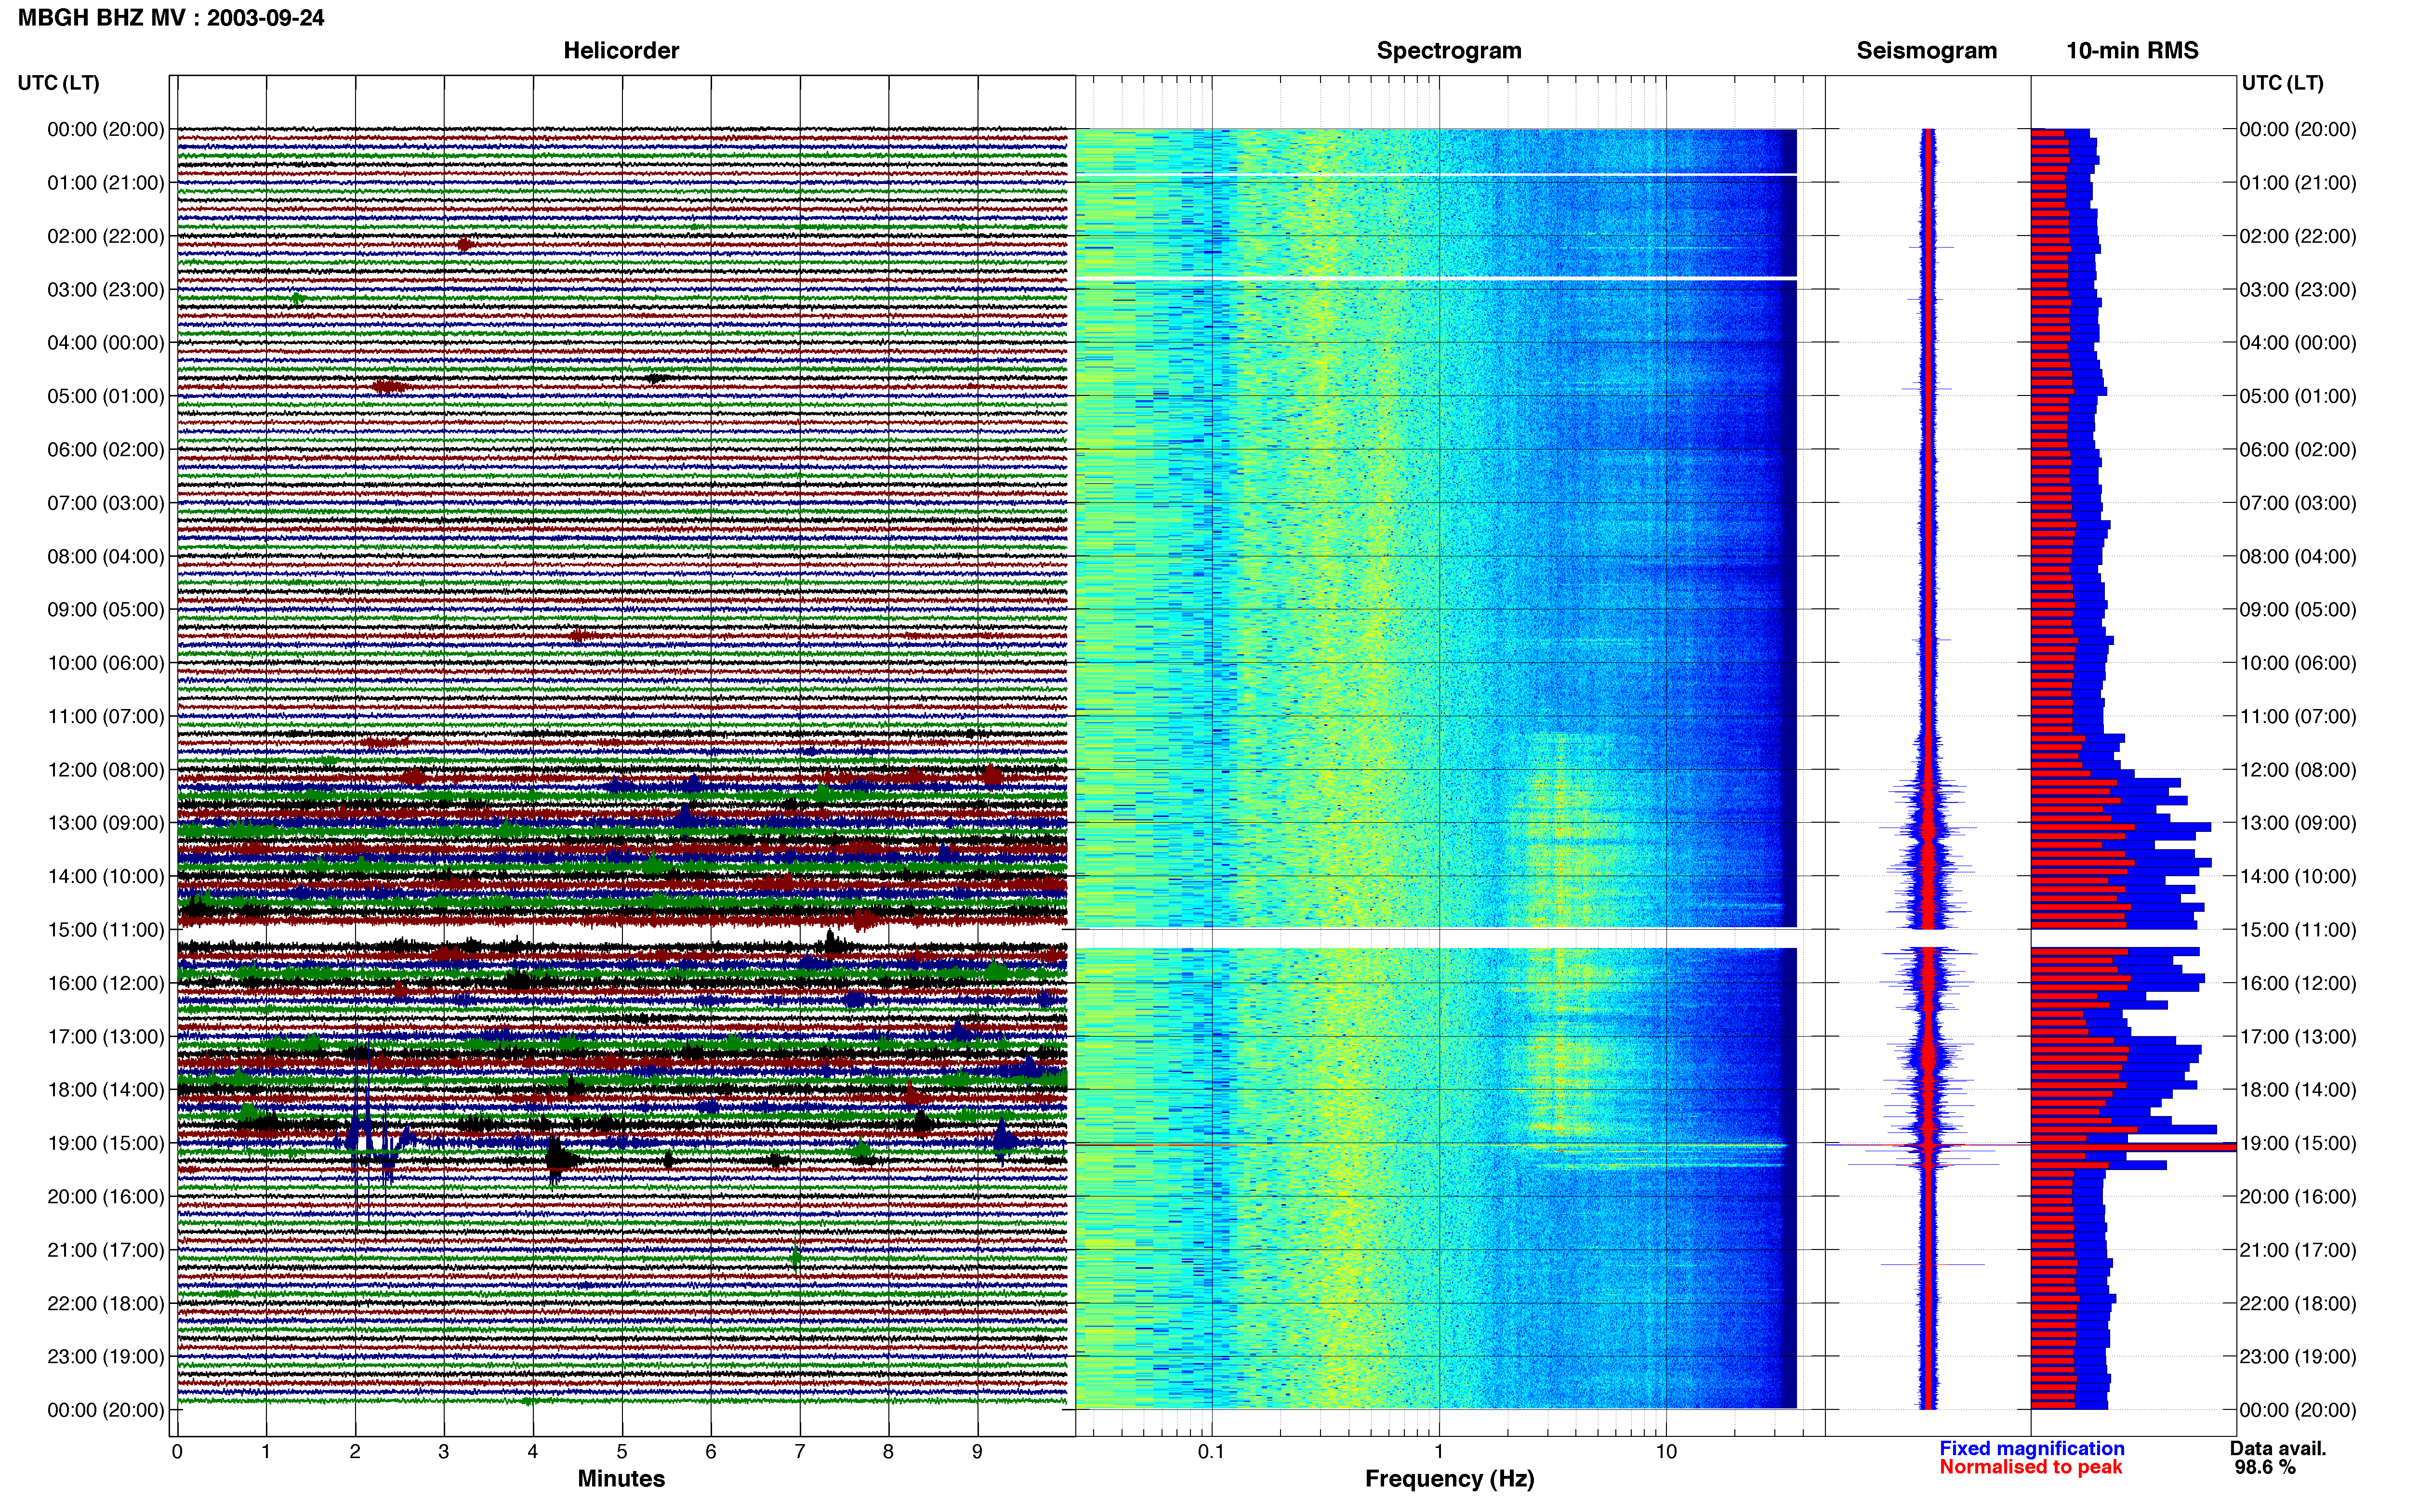Click the helicorder "9" minute tick label
Screen dimensions: 2418x1512
(x=977, y=1452)
